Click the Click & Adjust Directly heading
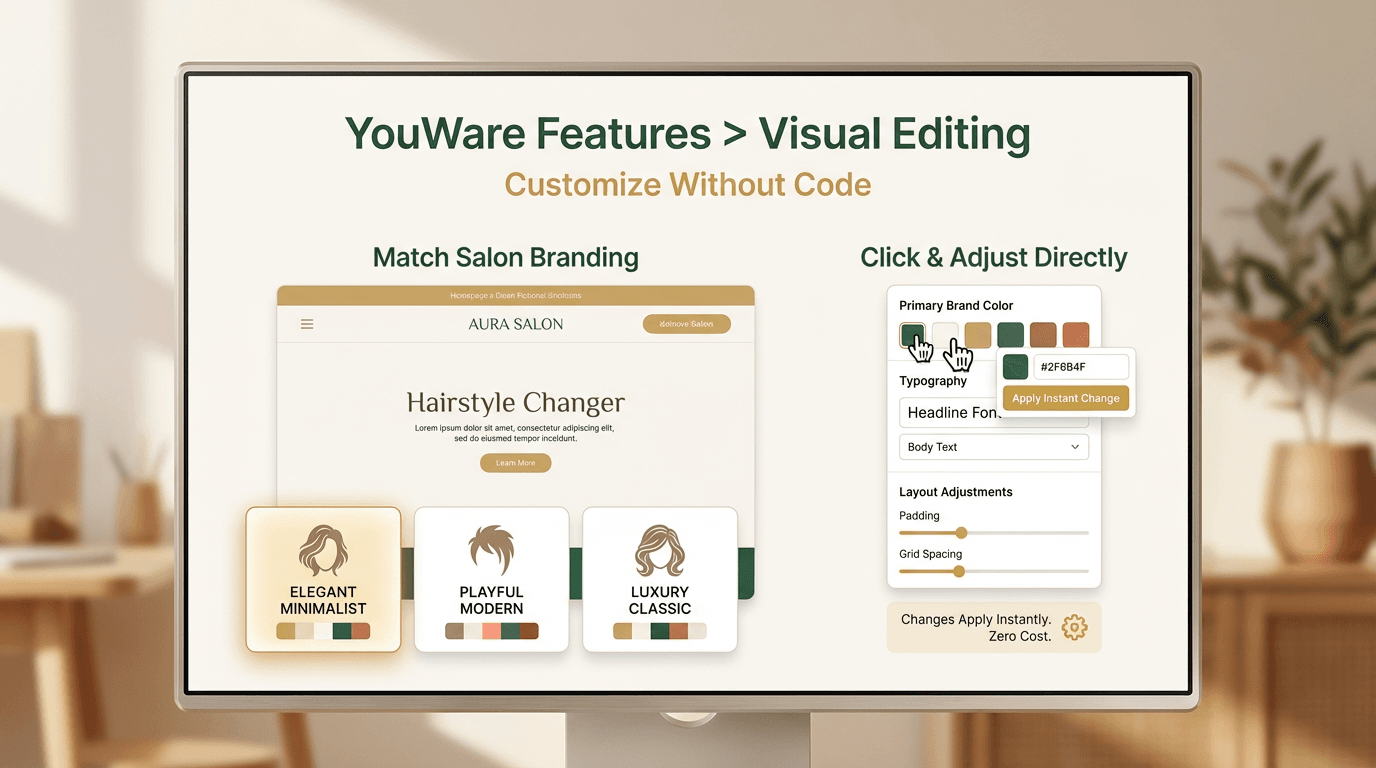Image resolution: width=1376 pixels, height=768 pixels. coord(994,258)
